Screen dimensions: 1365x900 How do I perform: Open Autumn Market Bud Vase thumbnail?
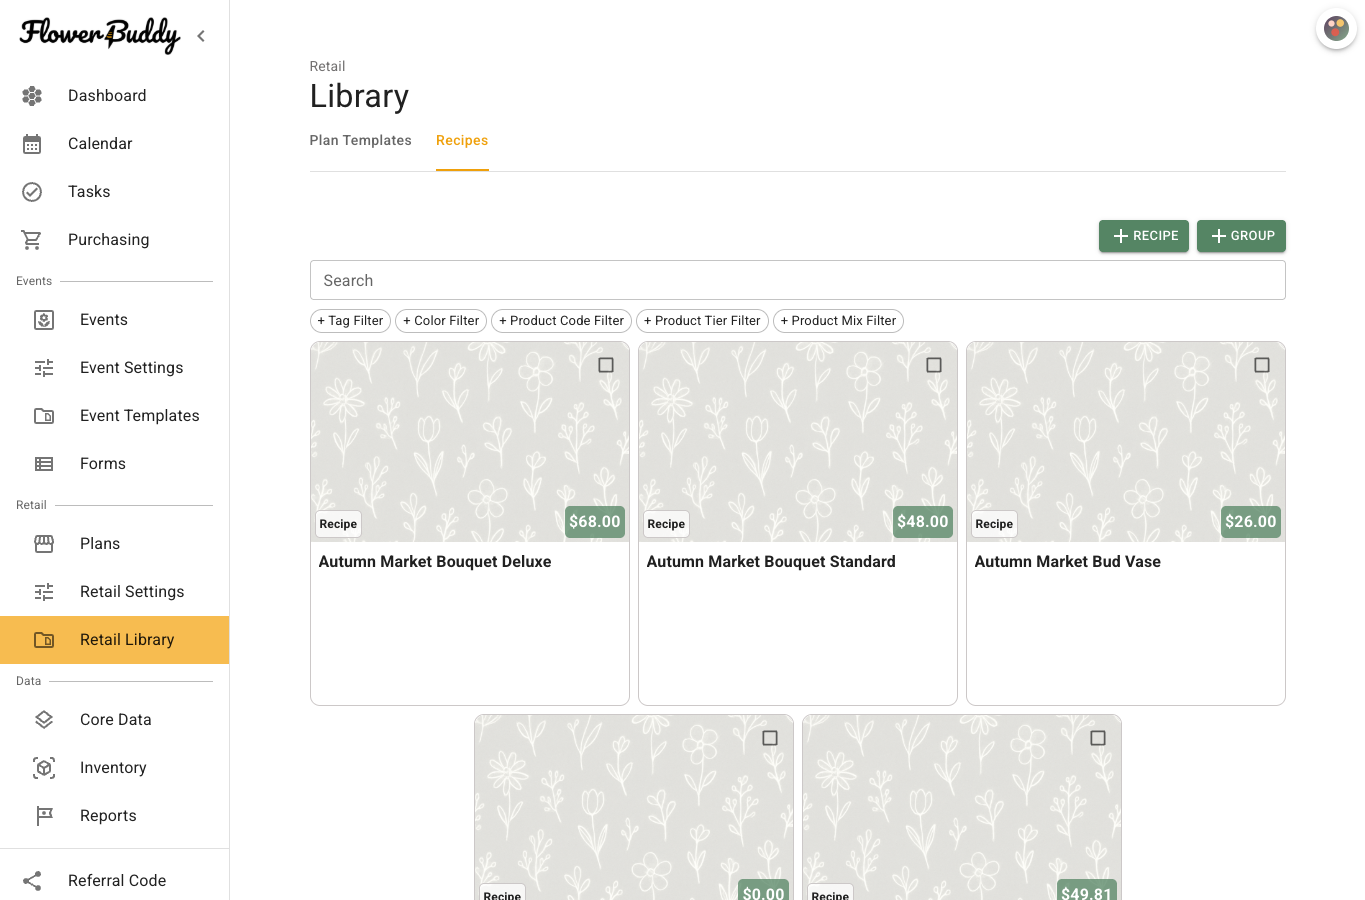click(1126, 442)
